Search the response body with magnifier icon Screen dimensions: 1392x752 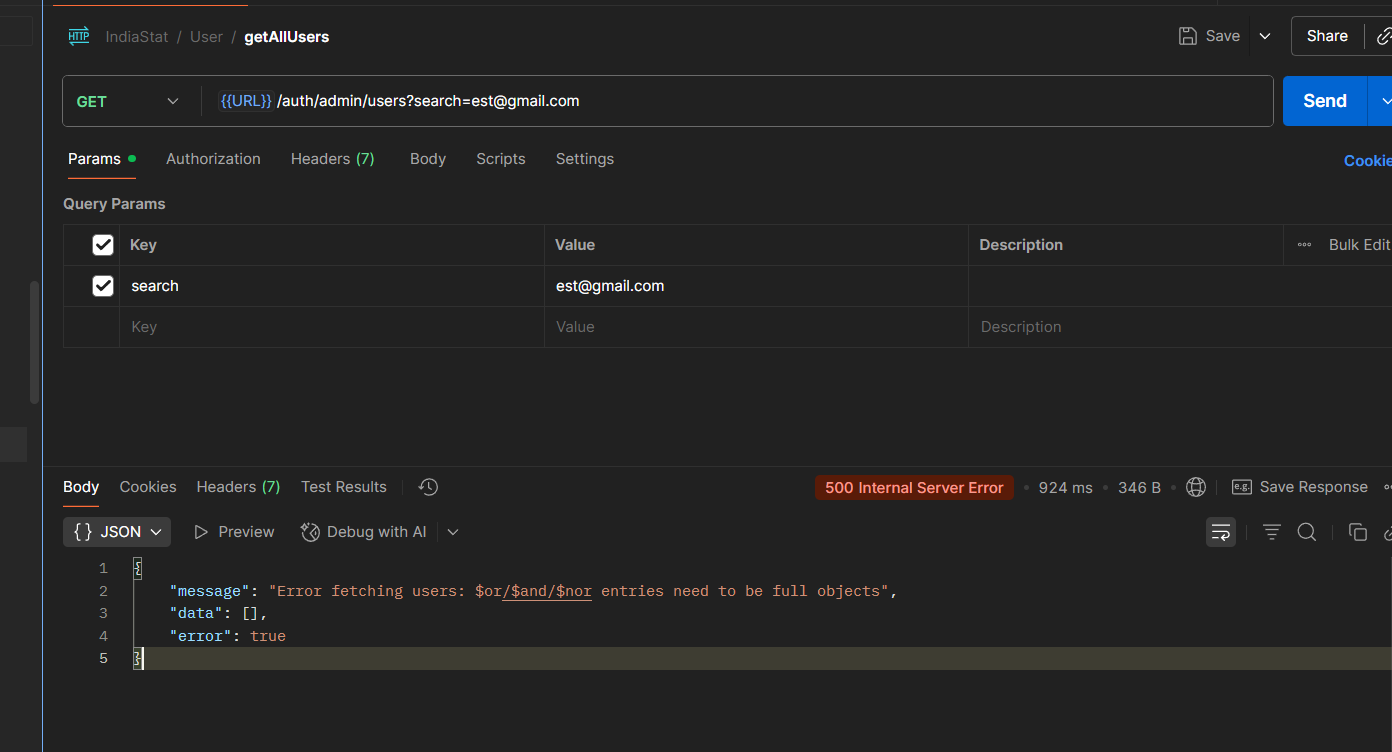[x=1306, y=532]
